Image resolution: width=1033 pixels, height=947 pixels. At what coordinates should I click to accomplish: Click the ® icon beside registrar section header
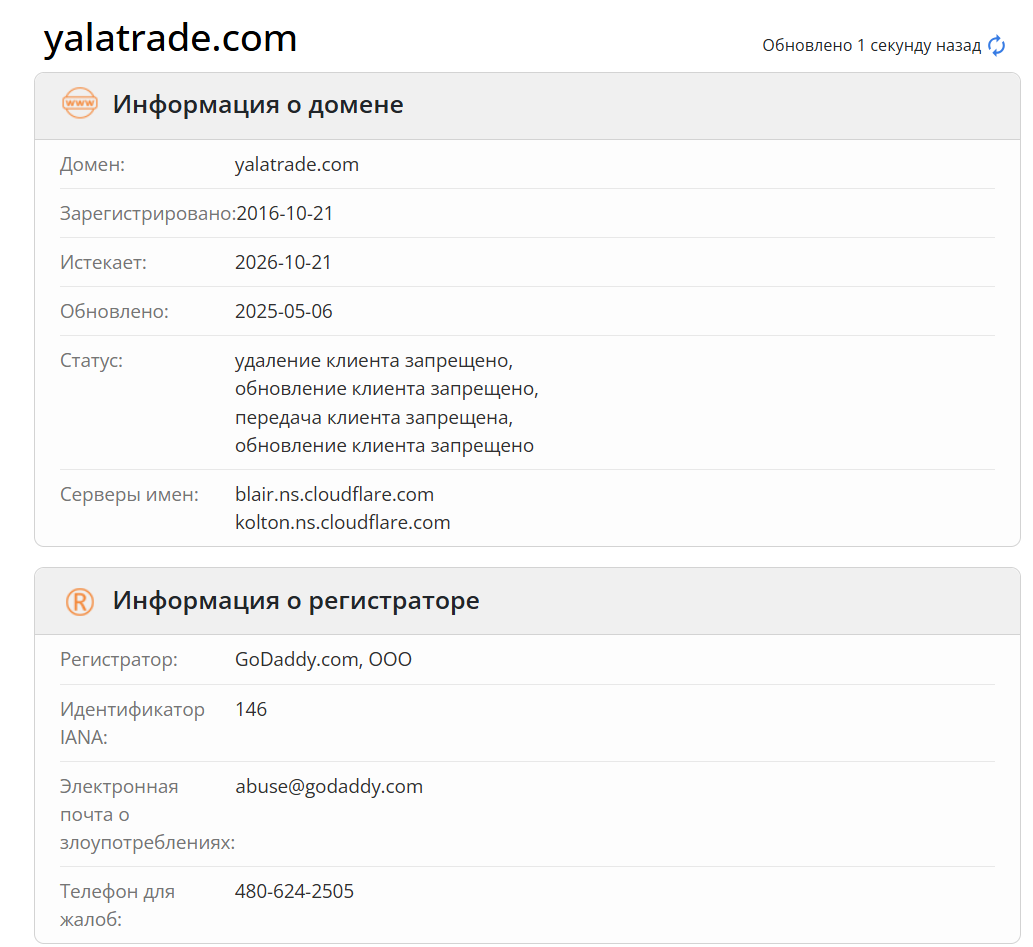point(79,601)
